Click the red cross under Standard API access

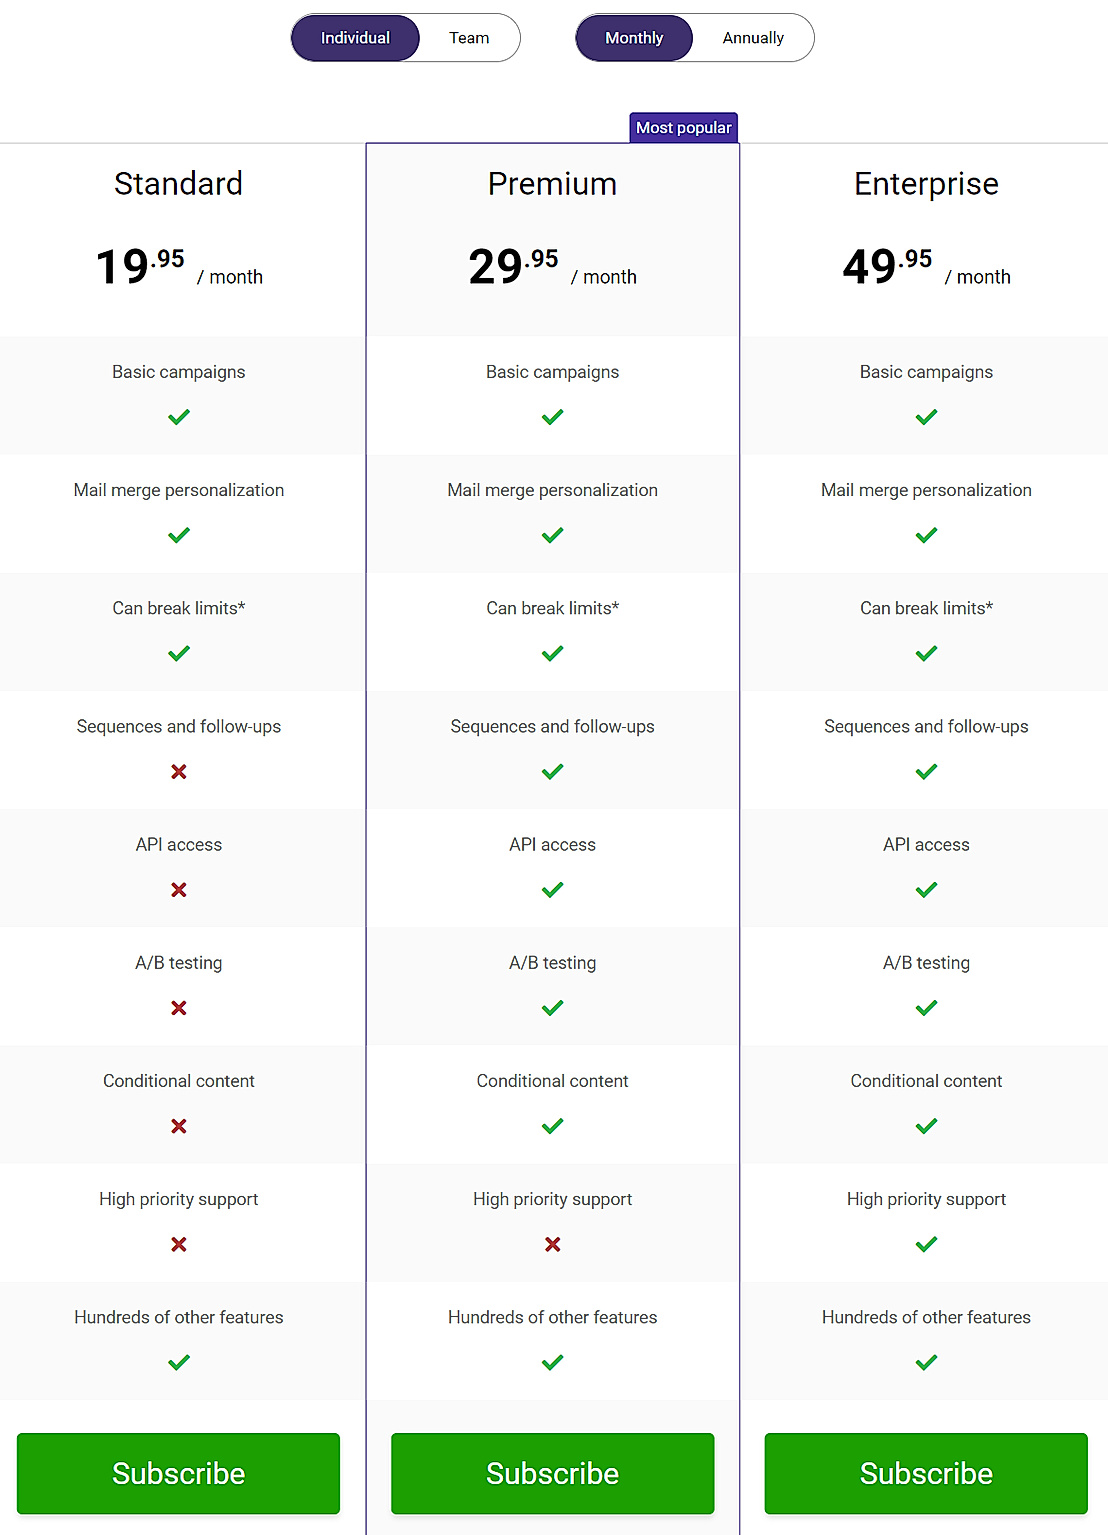point(178,889)
